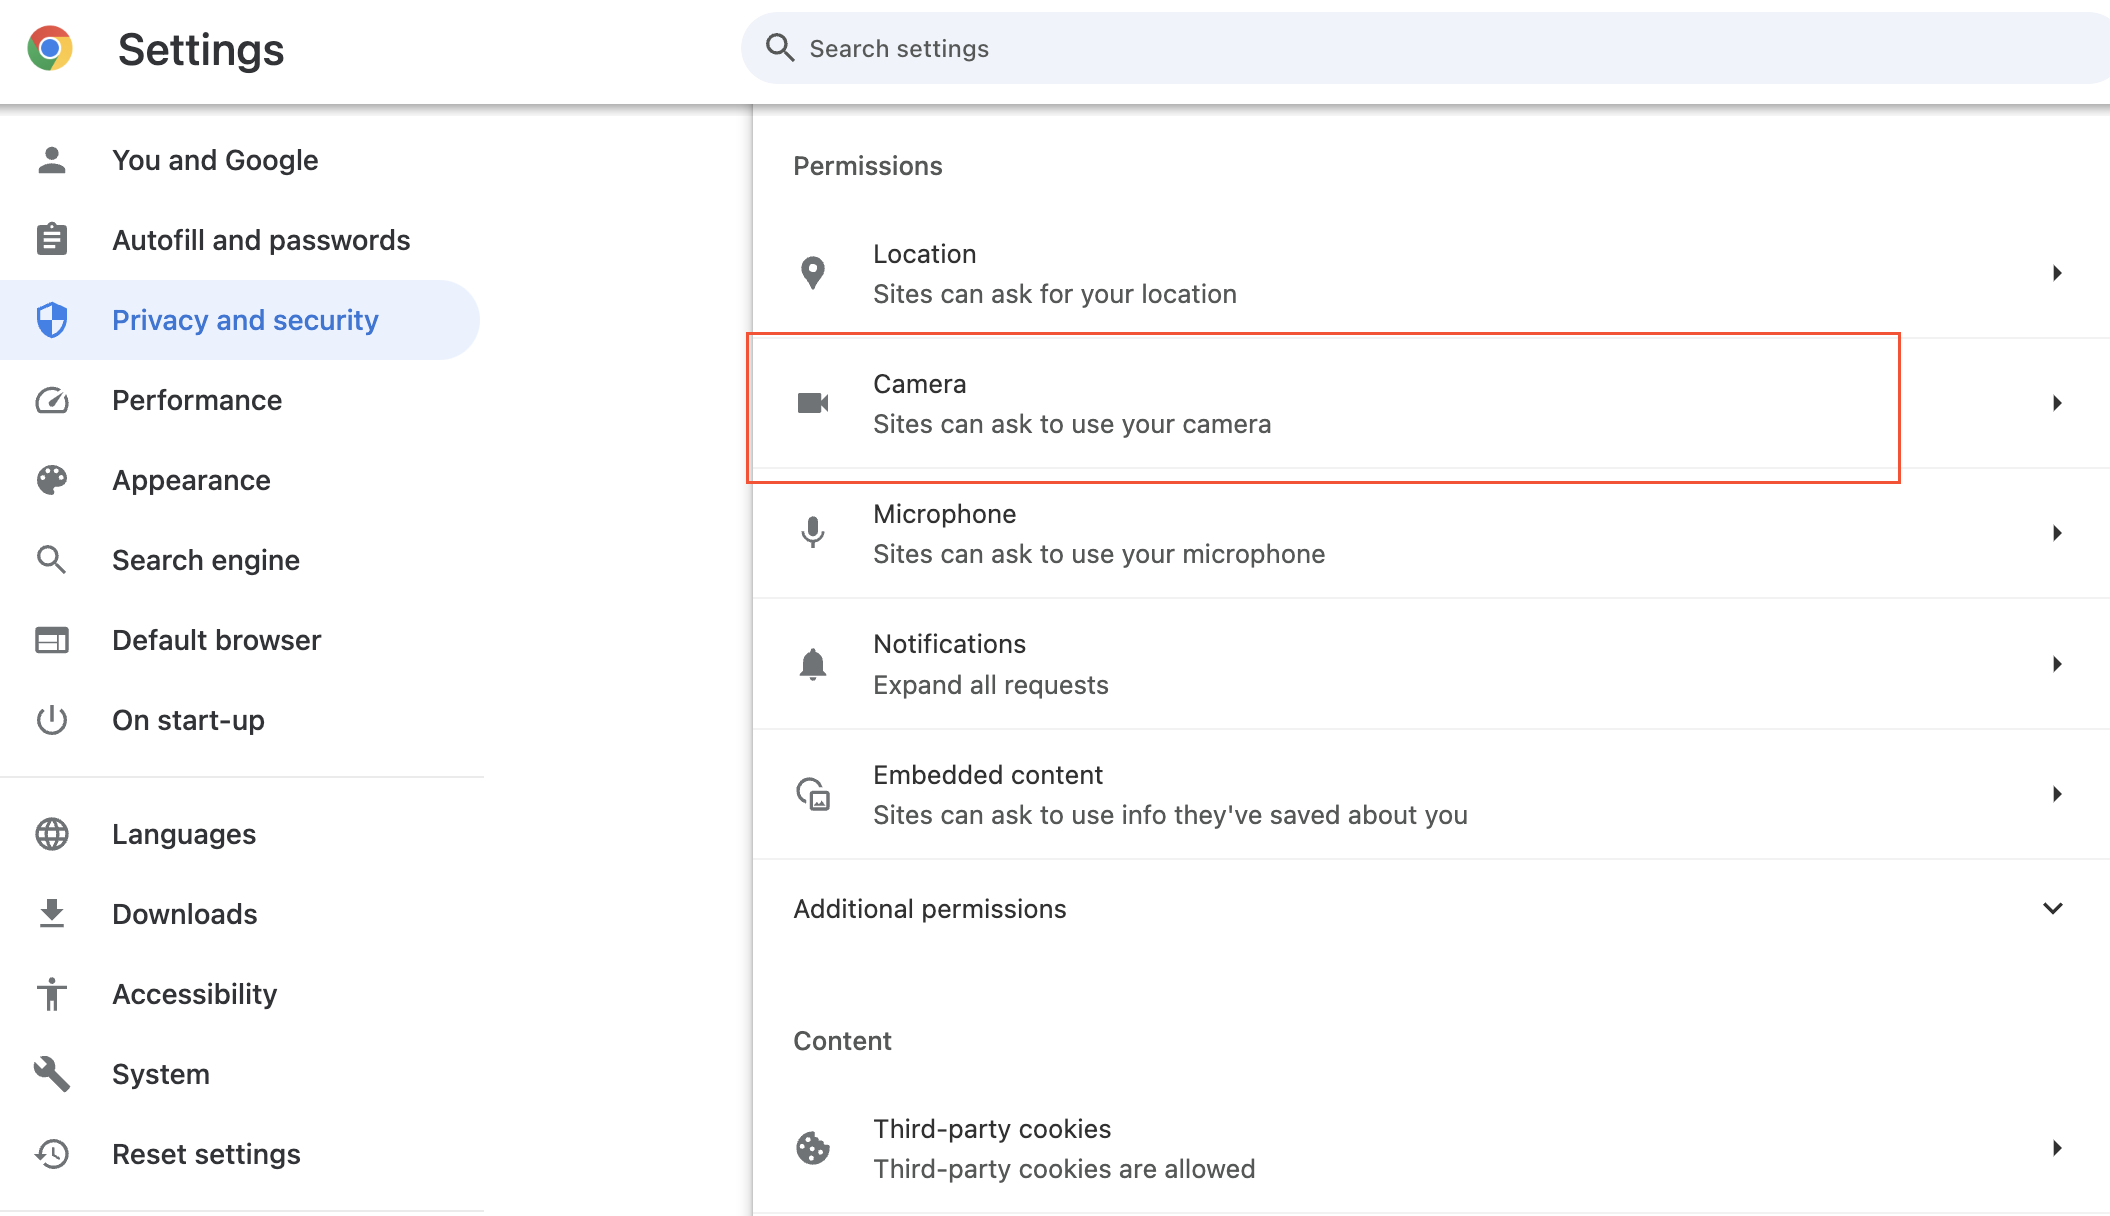This screenshot has height=1216, width=2110.
Task: Click 'Sites can ask to use info they've saved' text
Action: click(1170, 815)
